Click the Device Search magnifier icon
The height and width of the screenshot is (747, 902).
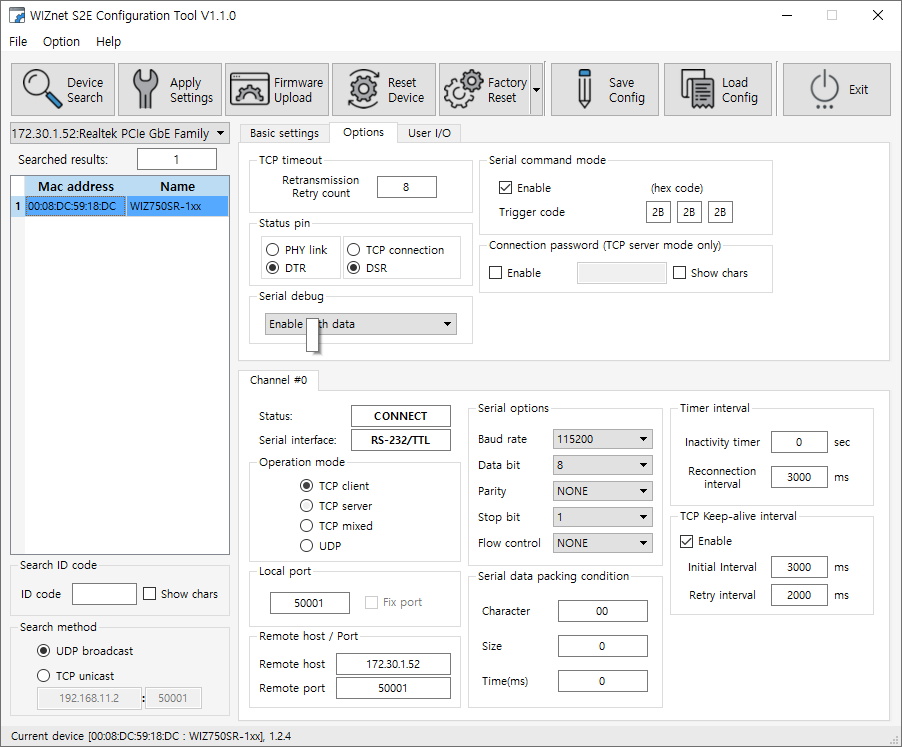coord(42,89)
